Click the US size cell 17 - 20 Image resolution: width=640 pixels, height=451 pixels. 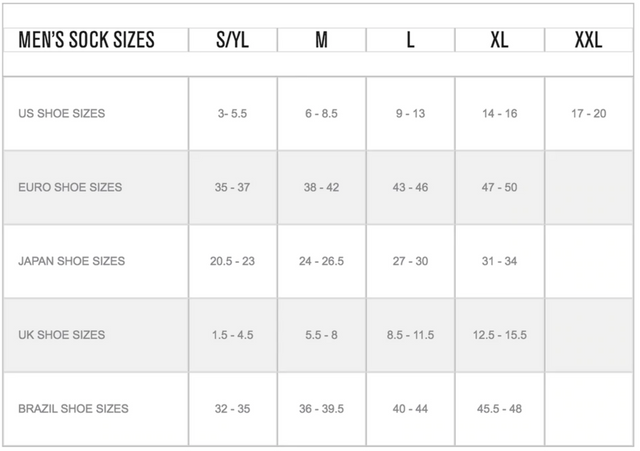(588, 114)
